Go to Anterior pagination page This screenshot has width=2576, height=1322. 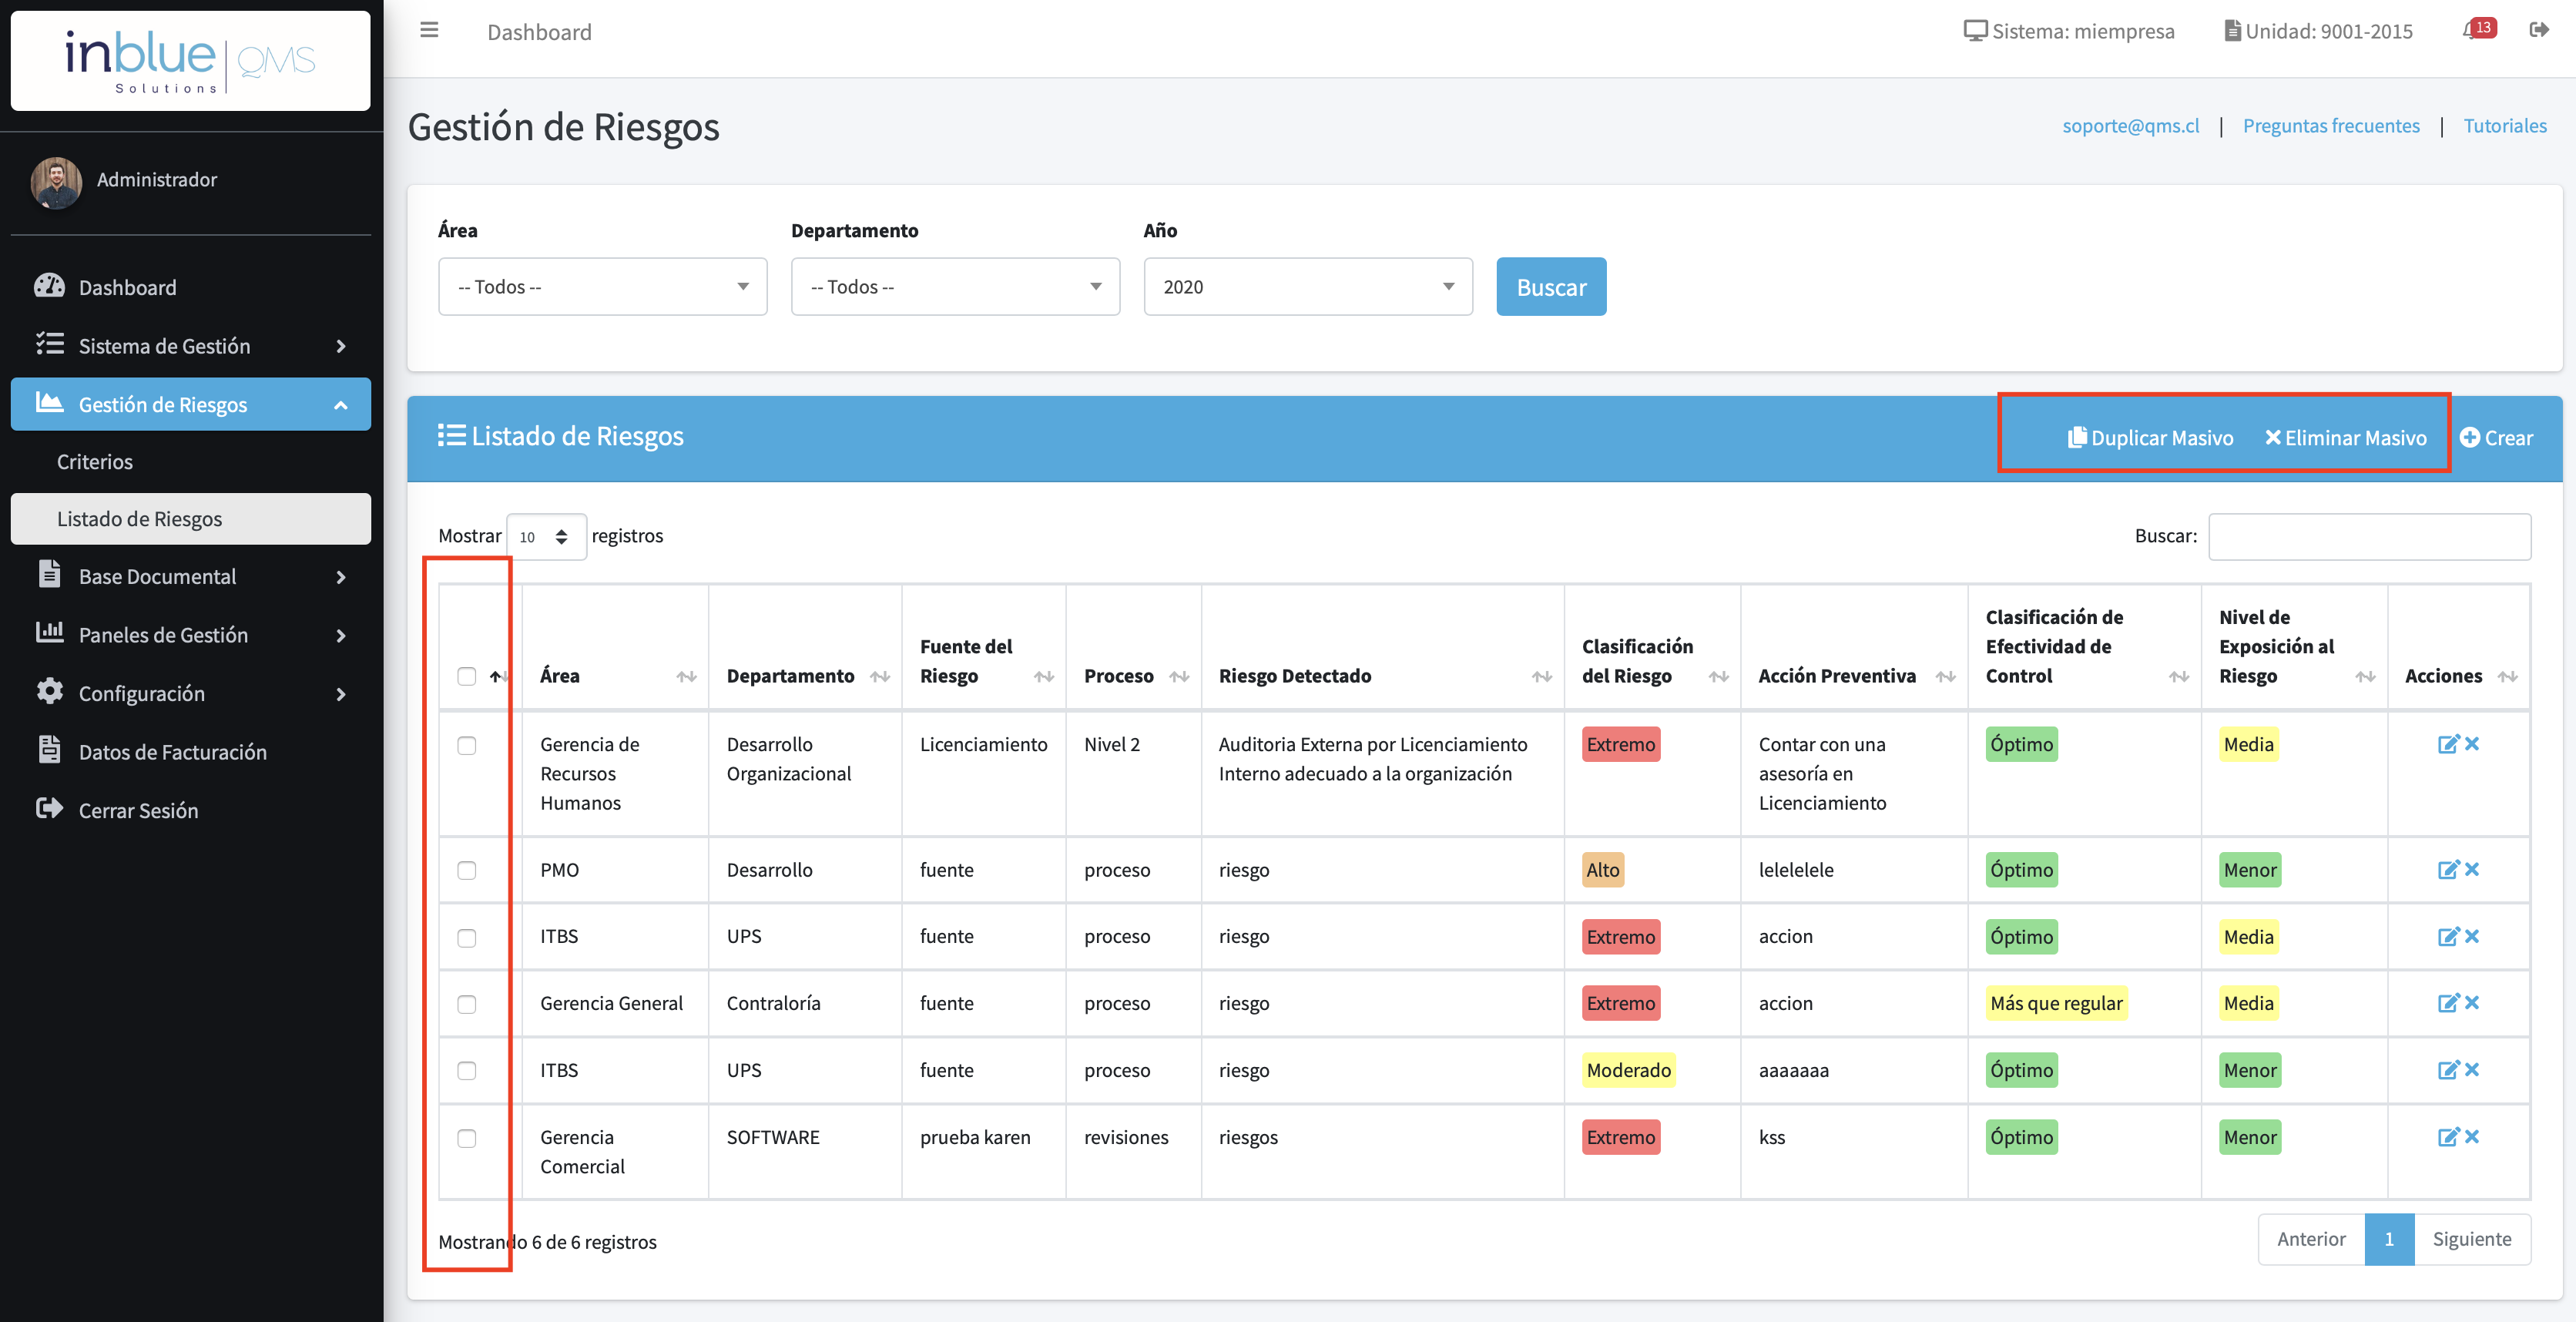[2311, 1239]
